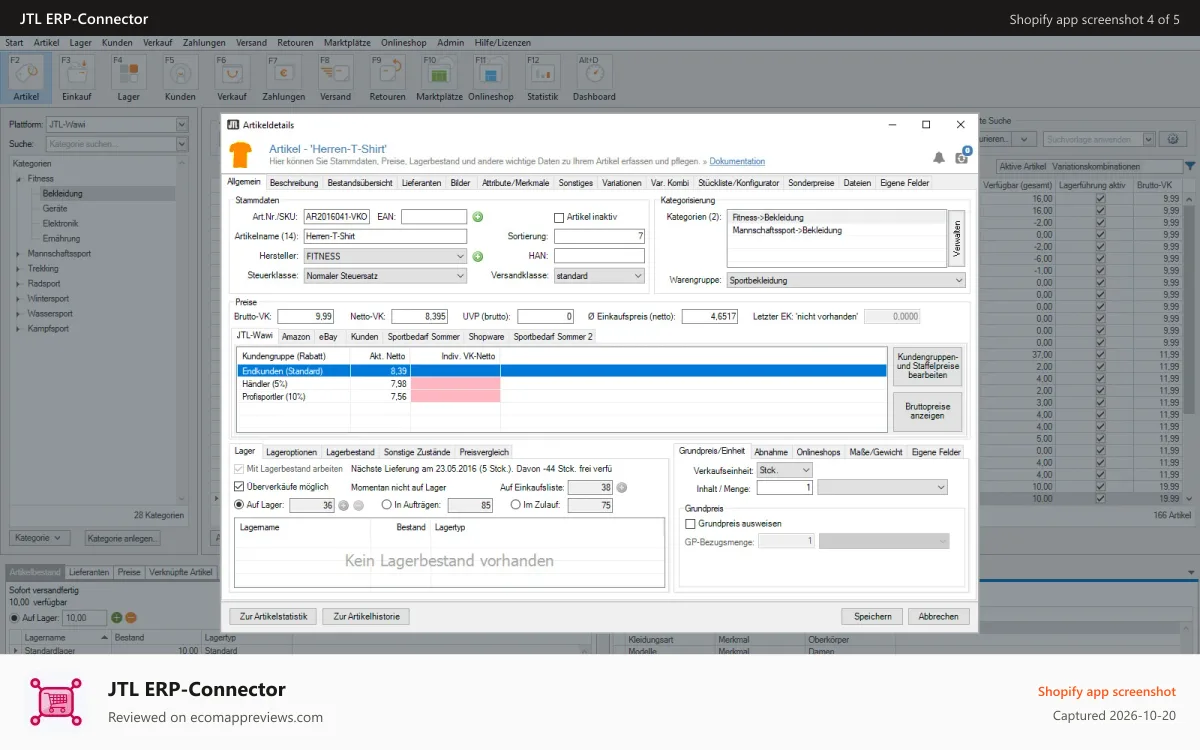Image resolution: width=1200 pixels, height=750 pixels.
Task: Click the plus icon next to Auf Lager value
Action: tap(343, 506)
